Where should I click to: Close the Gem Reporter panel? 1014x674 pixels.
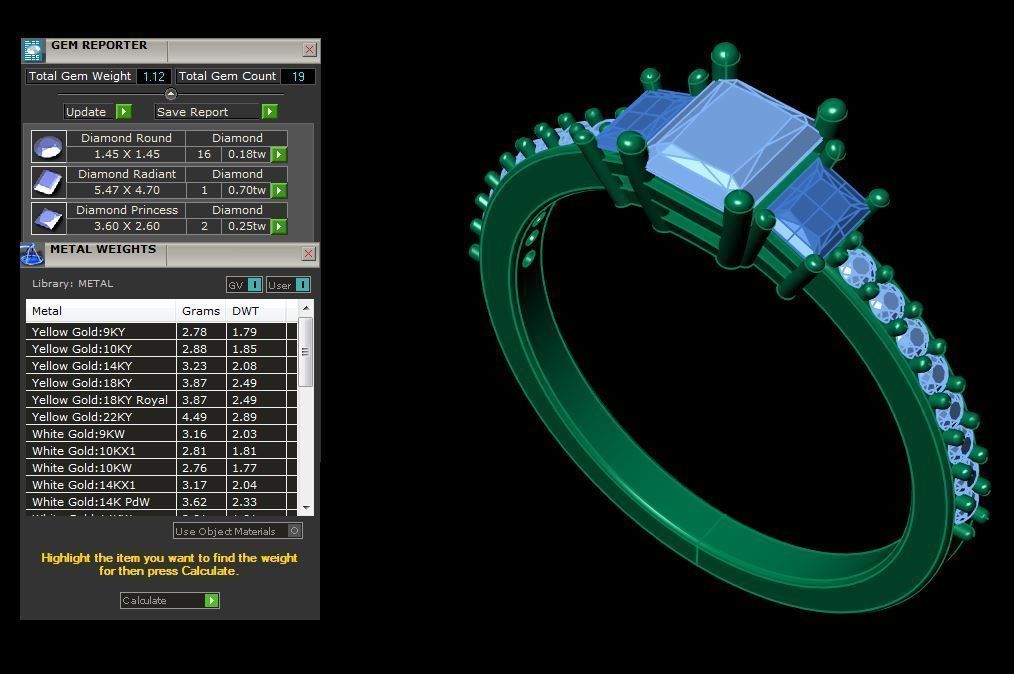tap(310, 50)
